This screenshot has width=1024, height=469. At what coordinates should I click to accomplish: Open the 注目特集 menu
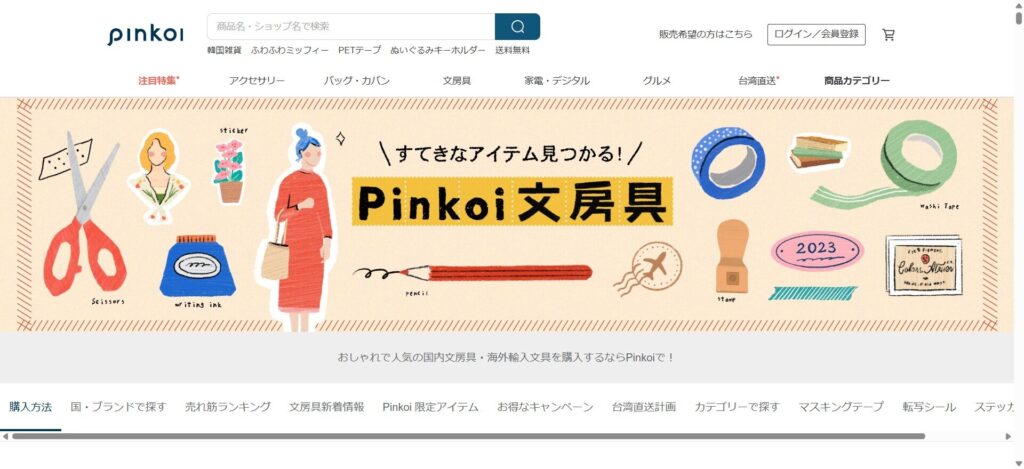click(x=159, y=81)
